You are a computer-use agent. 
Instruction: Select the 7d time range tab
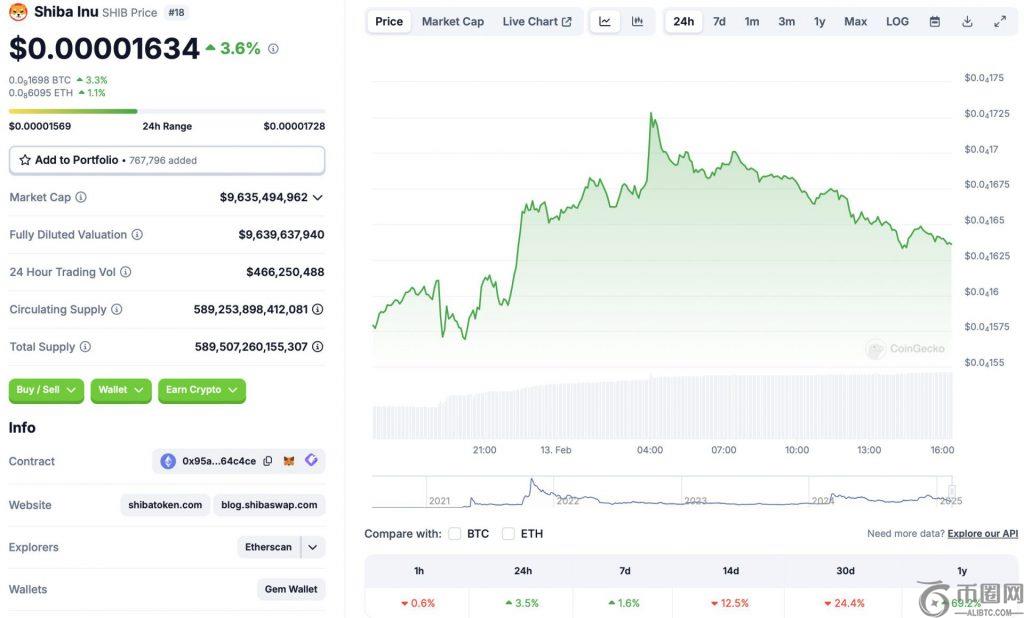coord(719,21)
